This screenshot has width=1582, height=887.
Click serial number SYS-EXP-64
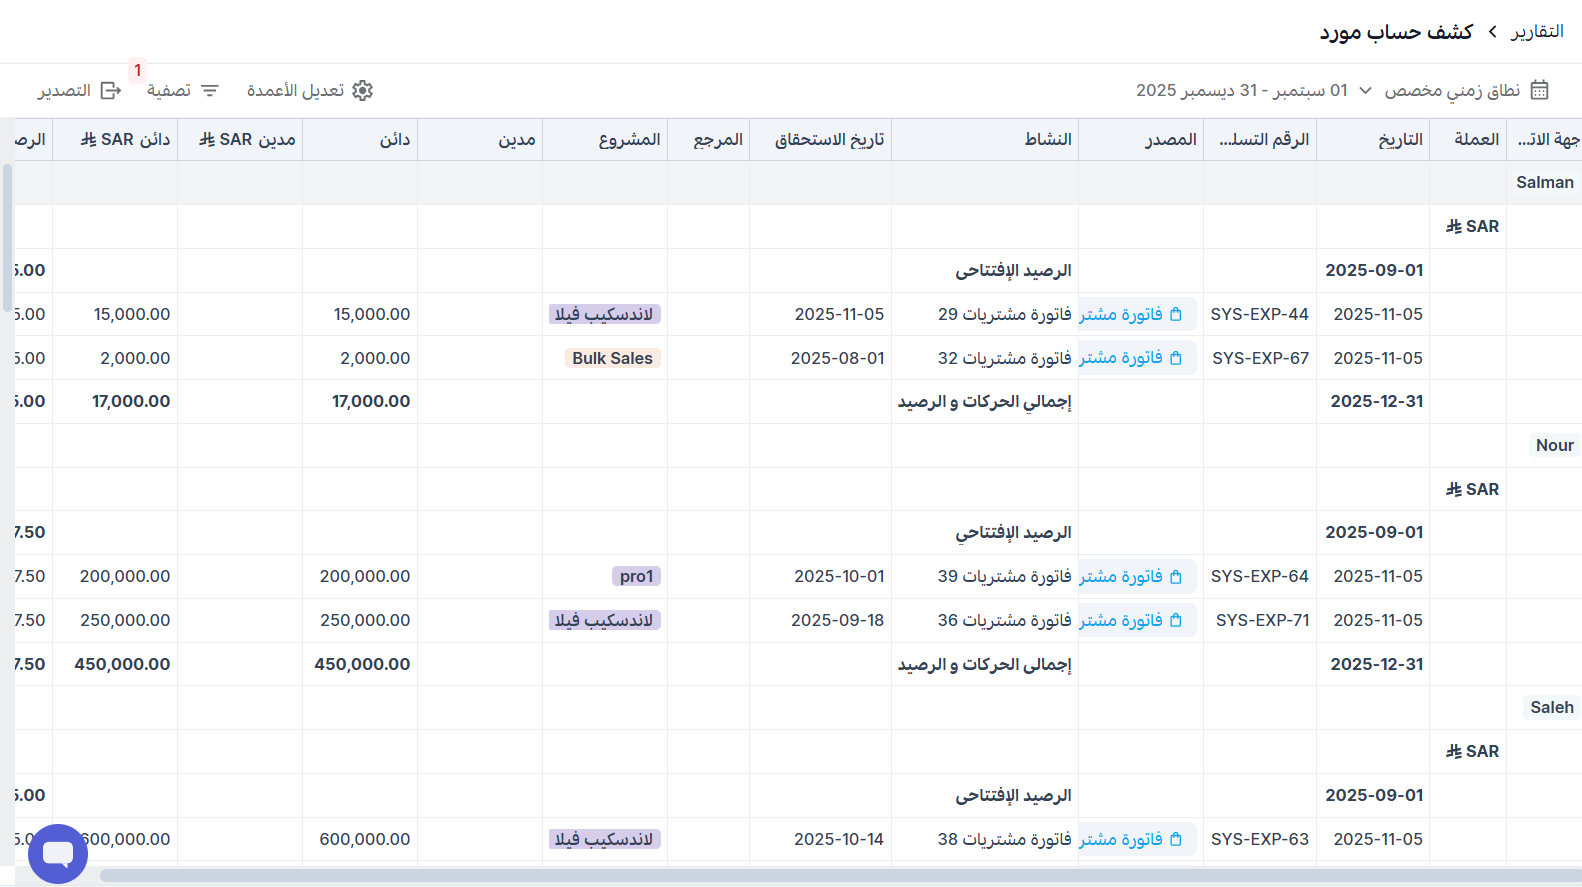(x=1259, y=576)
